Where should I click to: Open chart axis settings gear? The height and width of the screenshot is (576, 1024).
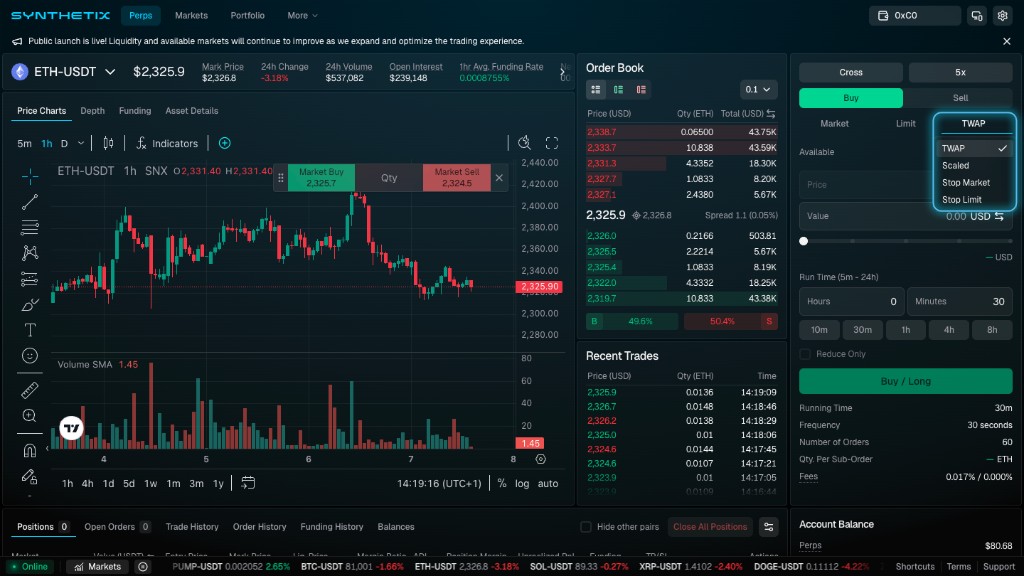(x=541, y=459)
